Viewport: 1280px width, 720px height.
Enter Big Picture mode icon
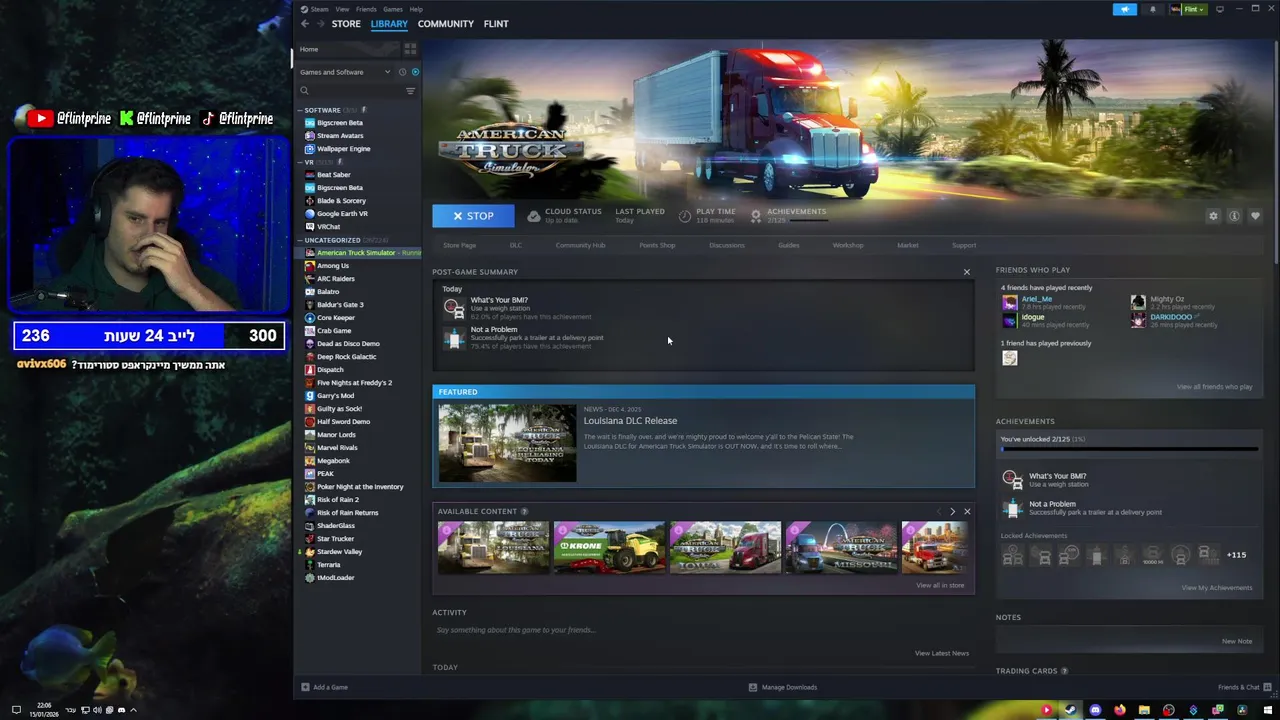(x=1219, y=9)
